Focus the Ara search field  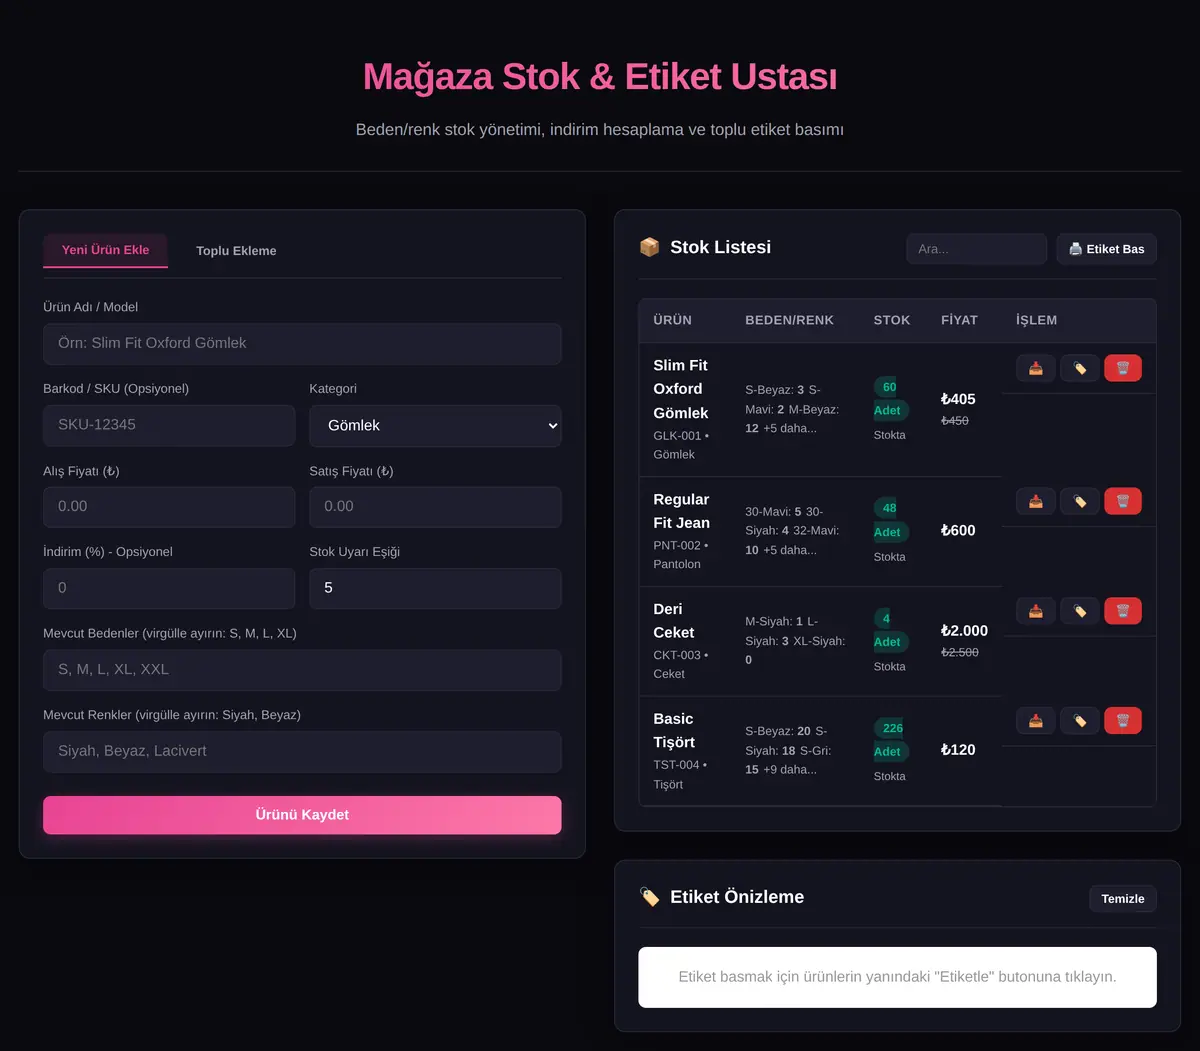click(976, 249)
